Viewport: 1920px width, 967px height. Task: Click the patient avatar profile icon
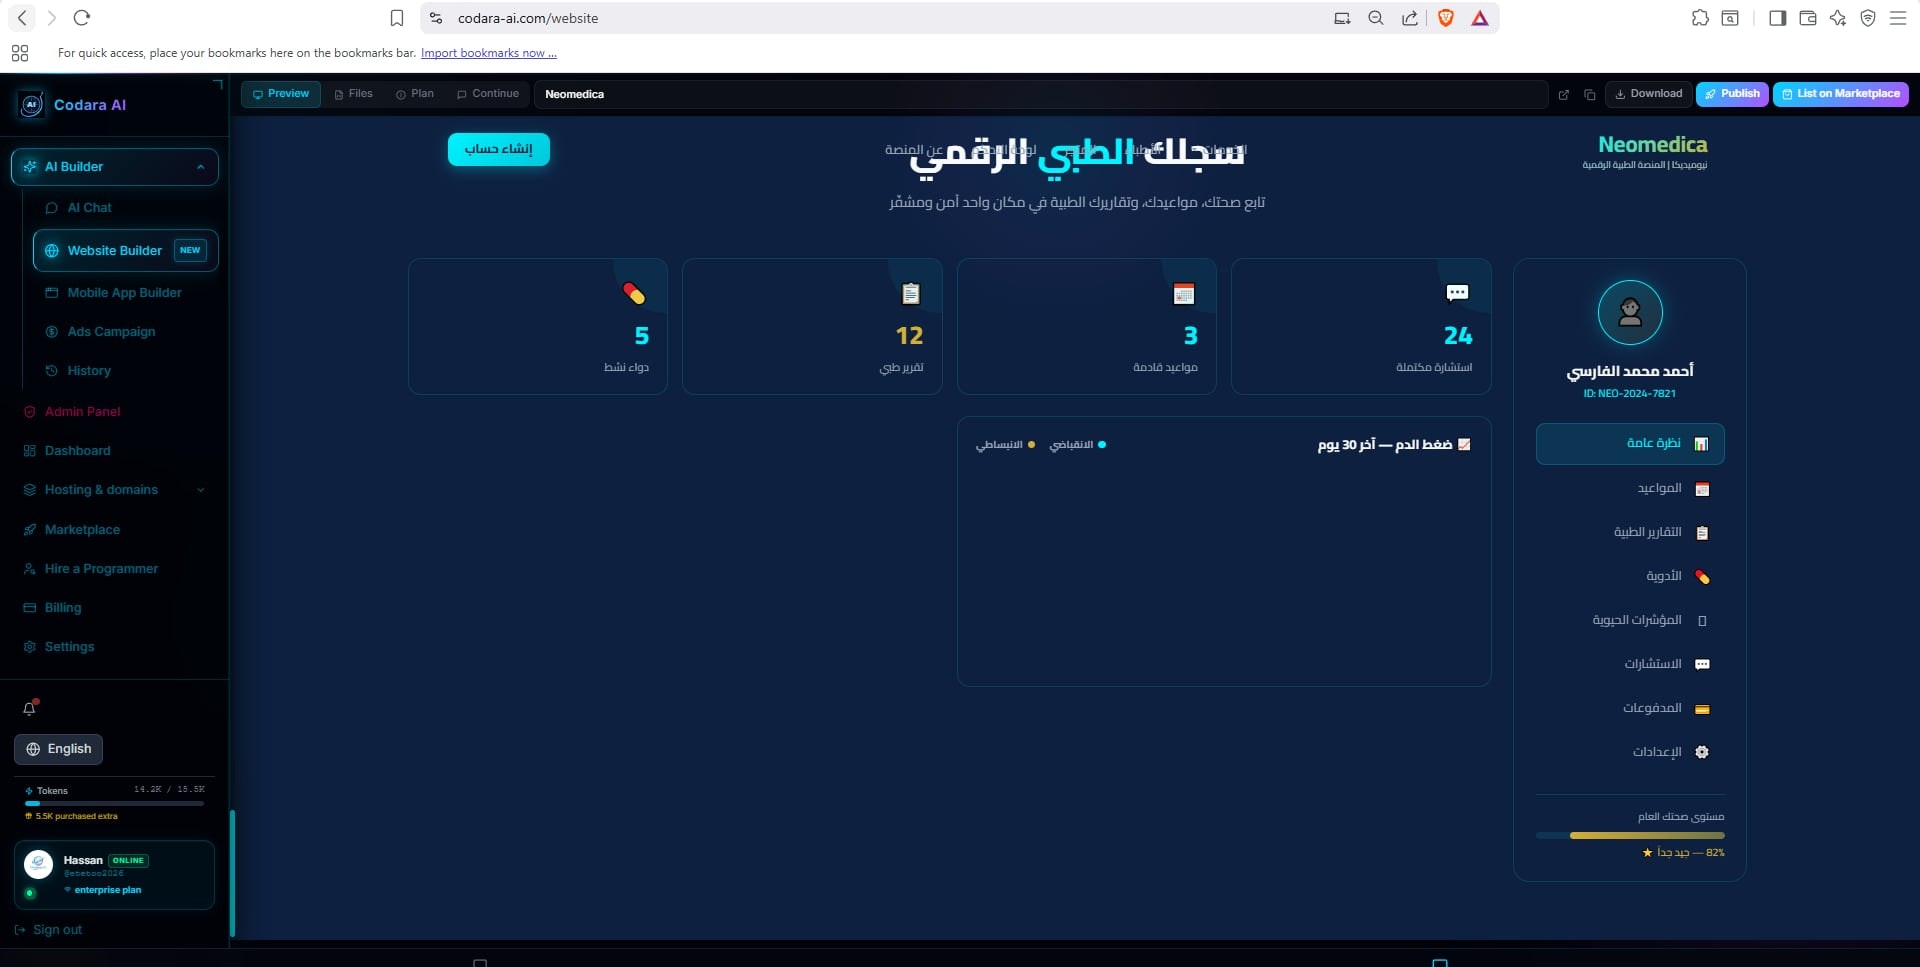click(x=1630, y=313)
